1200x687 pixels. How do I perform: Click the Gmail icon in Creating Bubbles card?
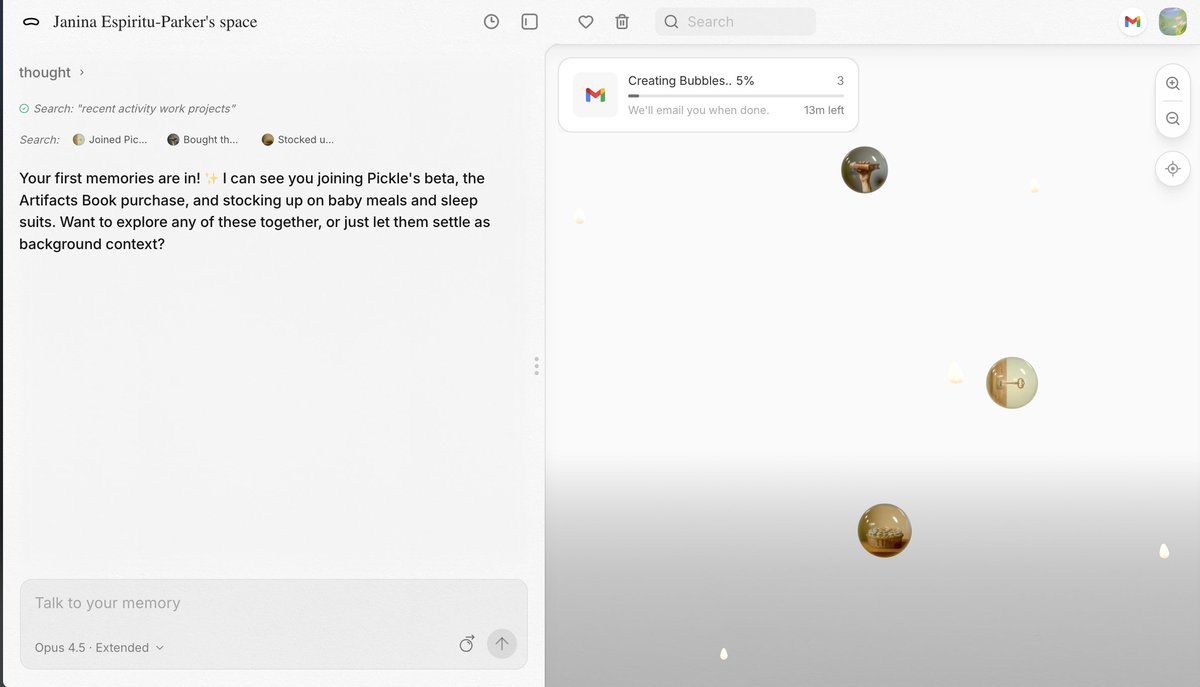595,95
